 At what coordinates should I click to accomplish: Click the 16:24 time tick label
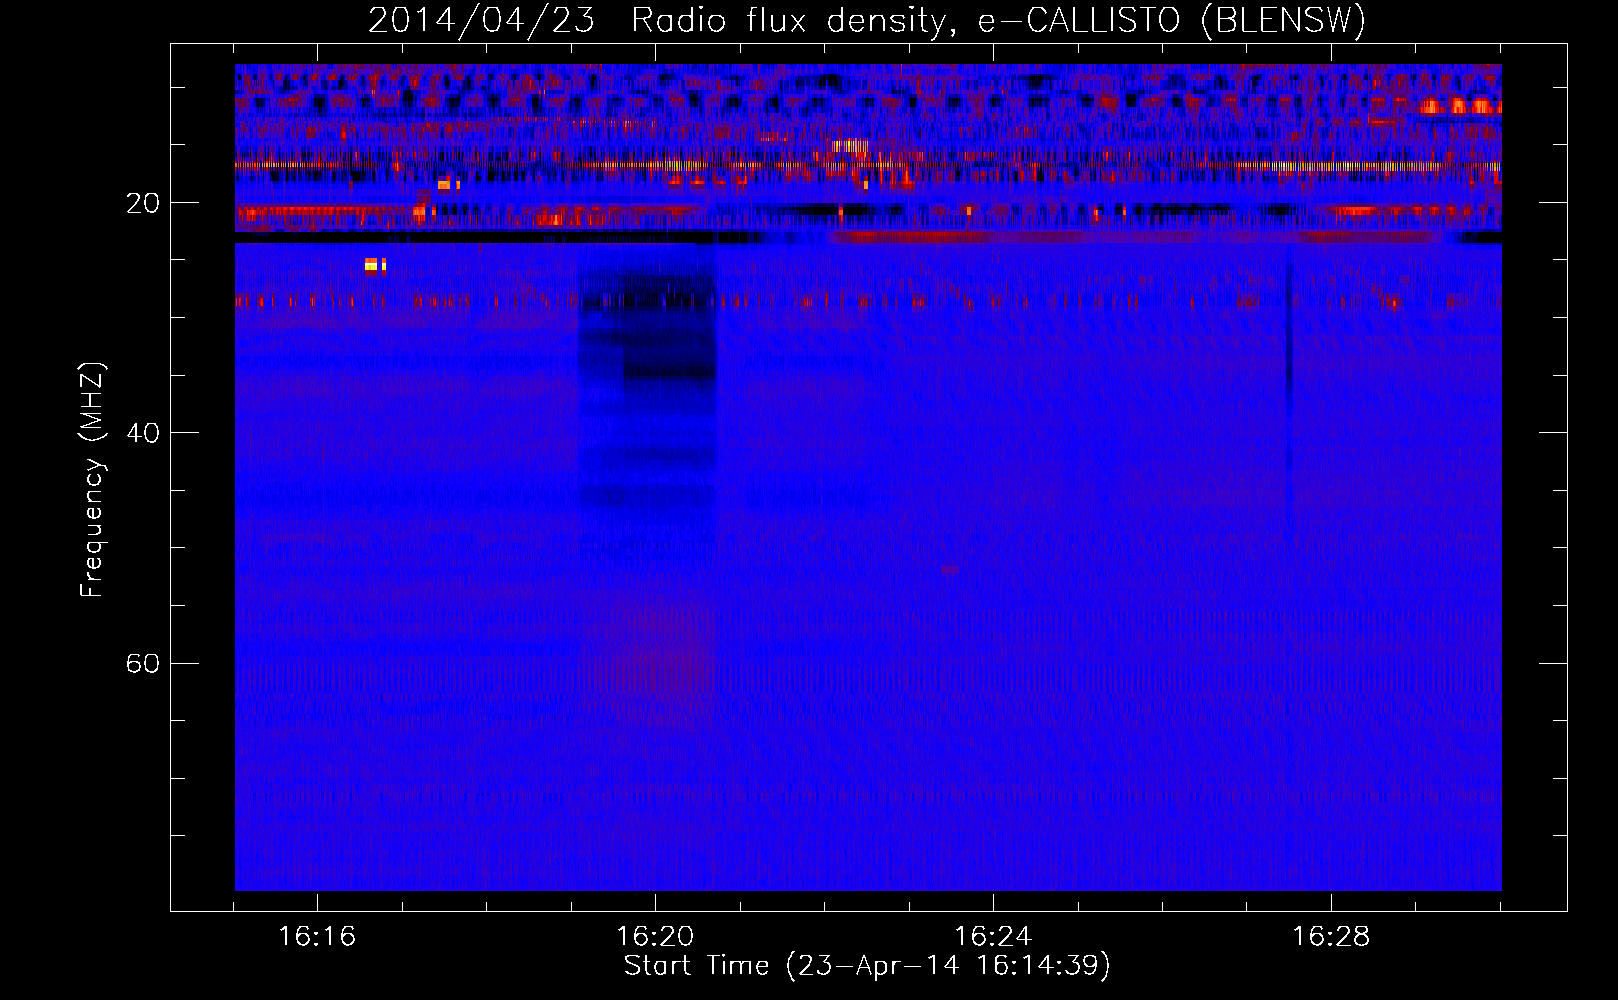[993, 937]
